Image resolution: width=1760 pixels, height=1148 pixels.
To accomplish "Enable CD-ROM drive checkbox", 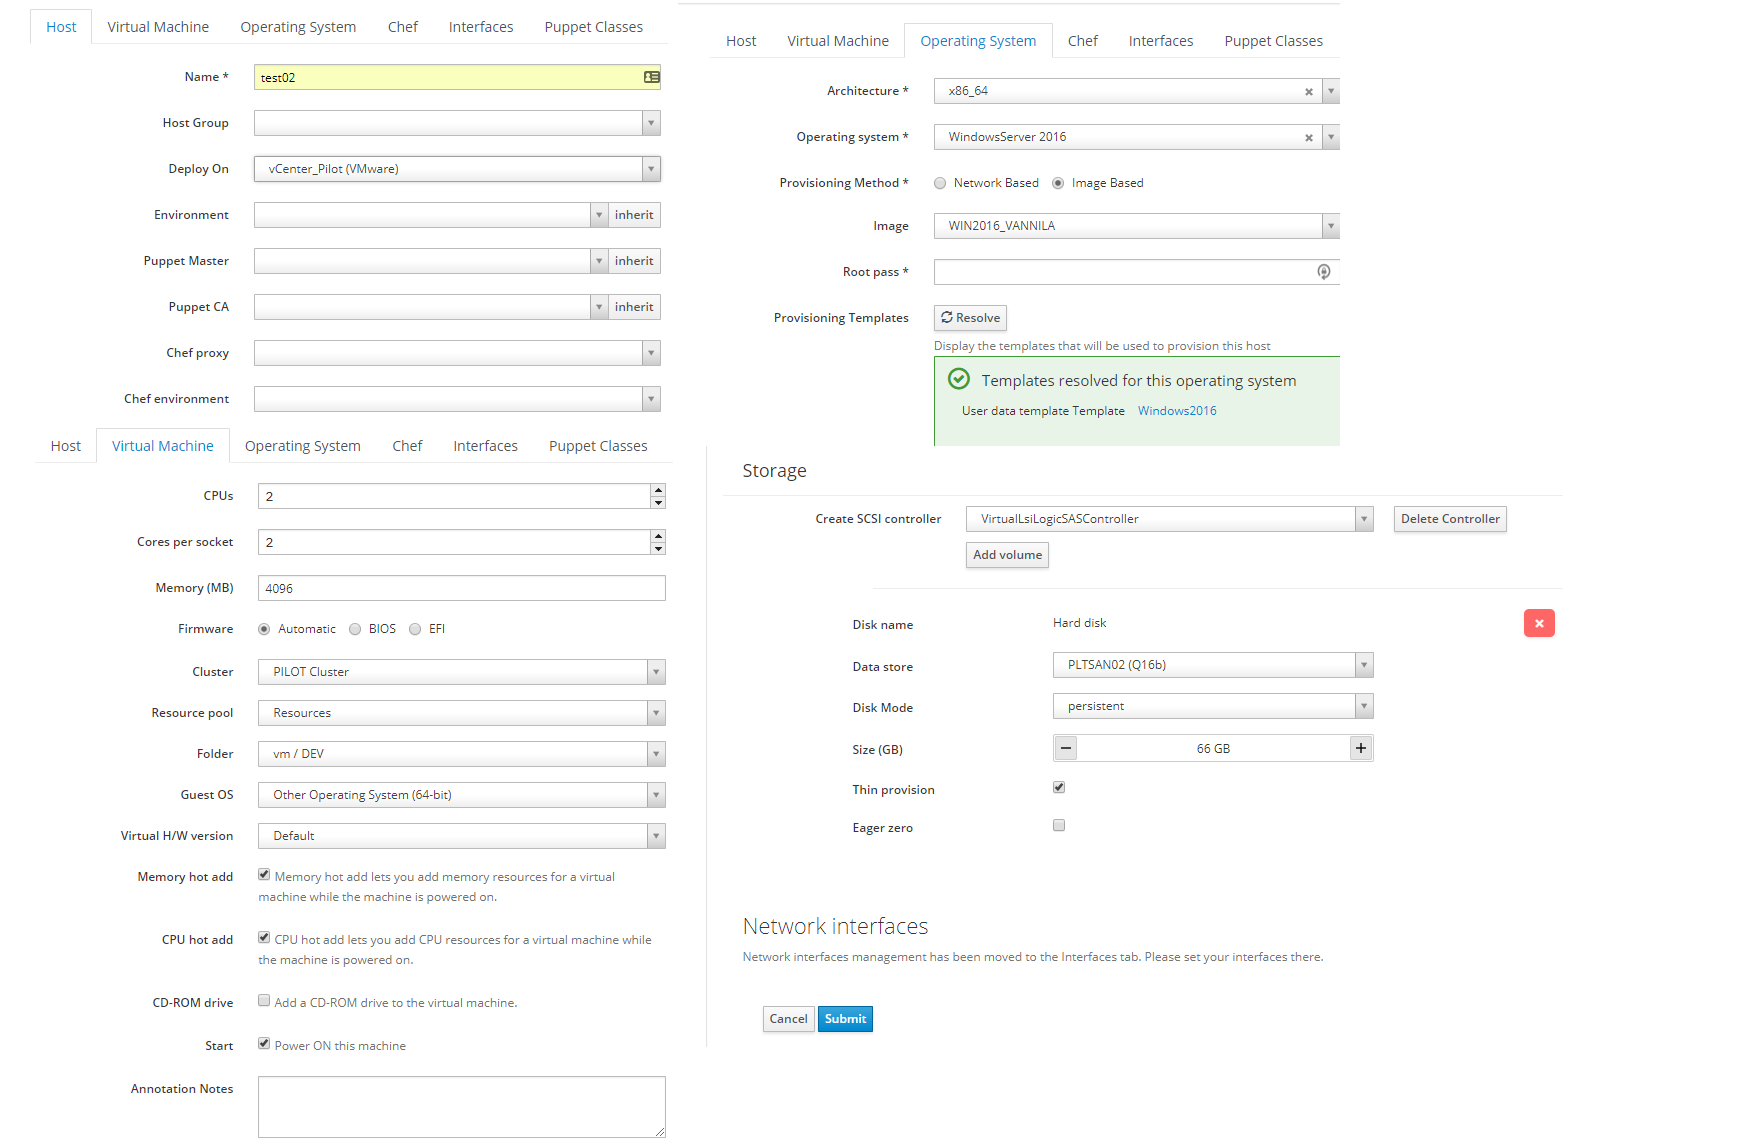I will [264, 1000].
